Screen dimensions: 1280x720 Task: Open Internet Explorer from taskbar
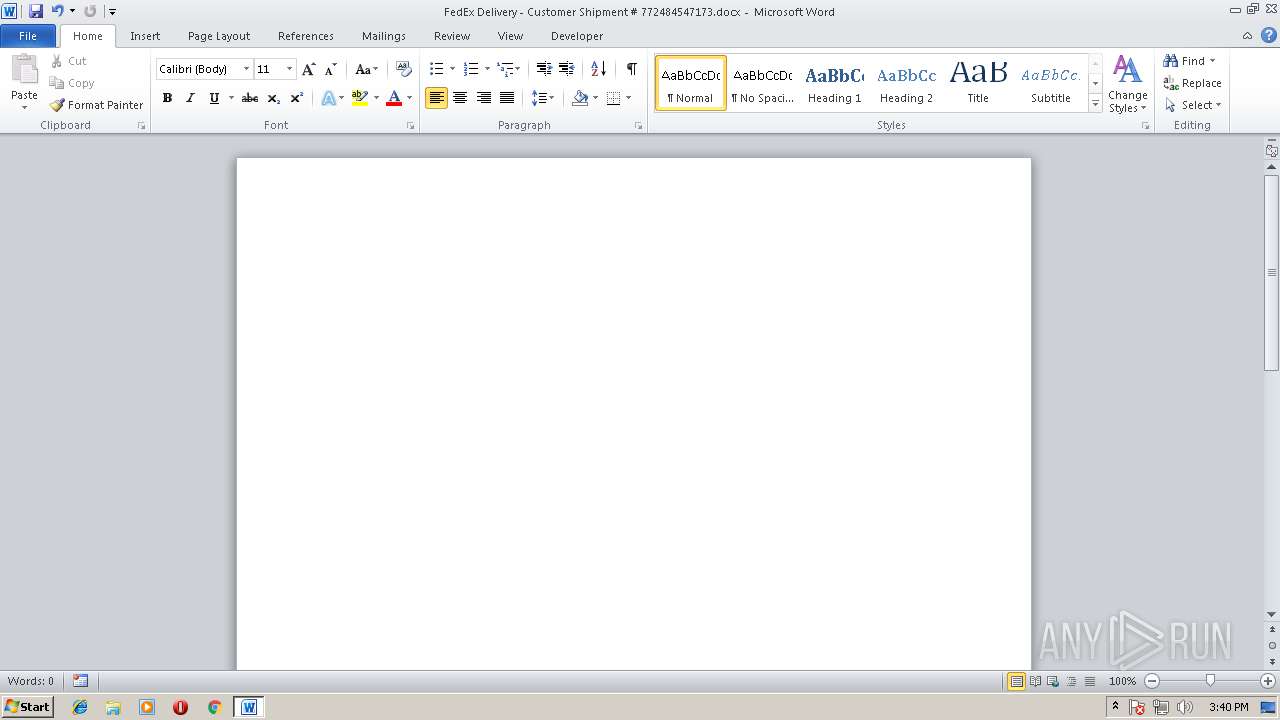tap(80, 707)
